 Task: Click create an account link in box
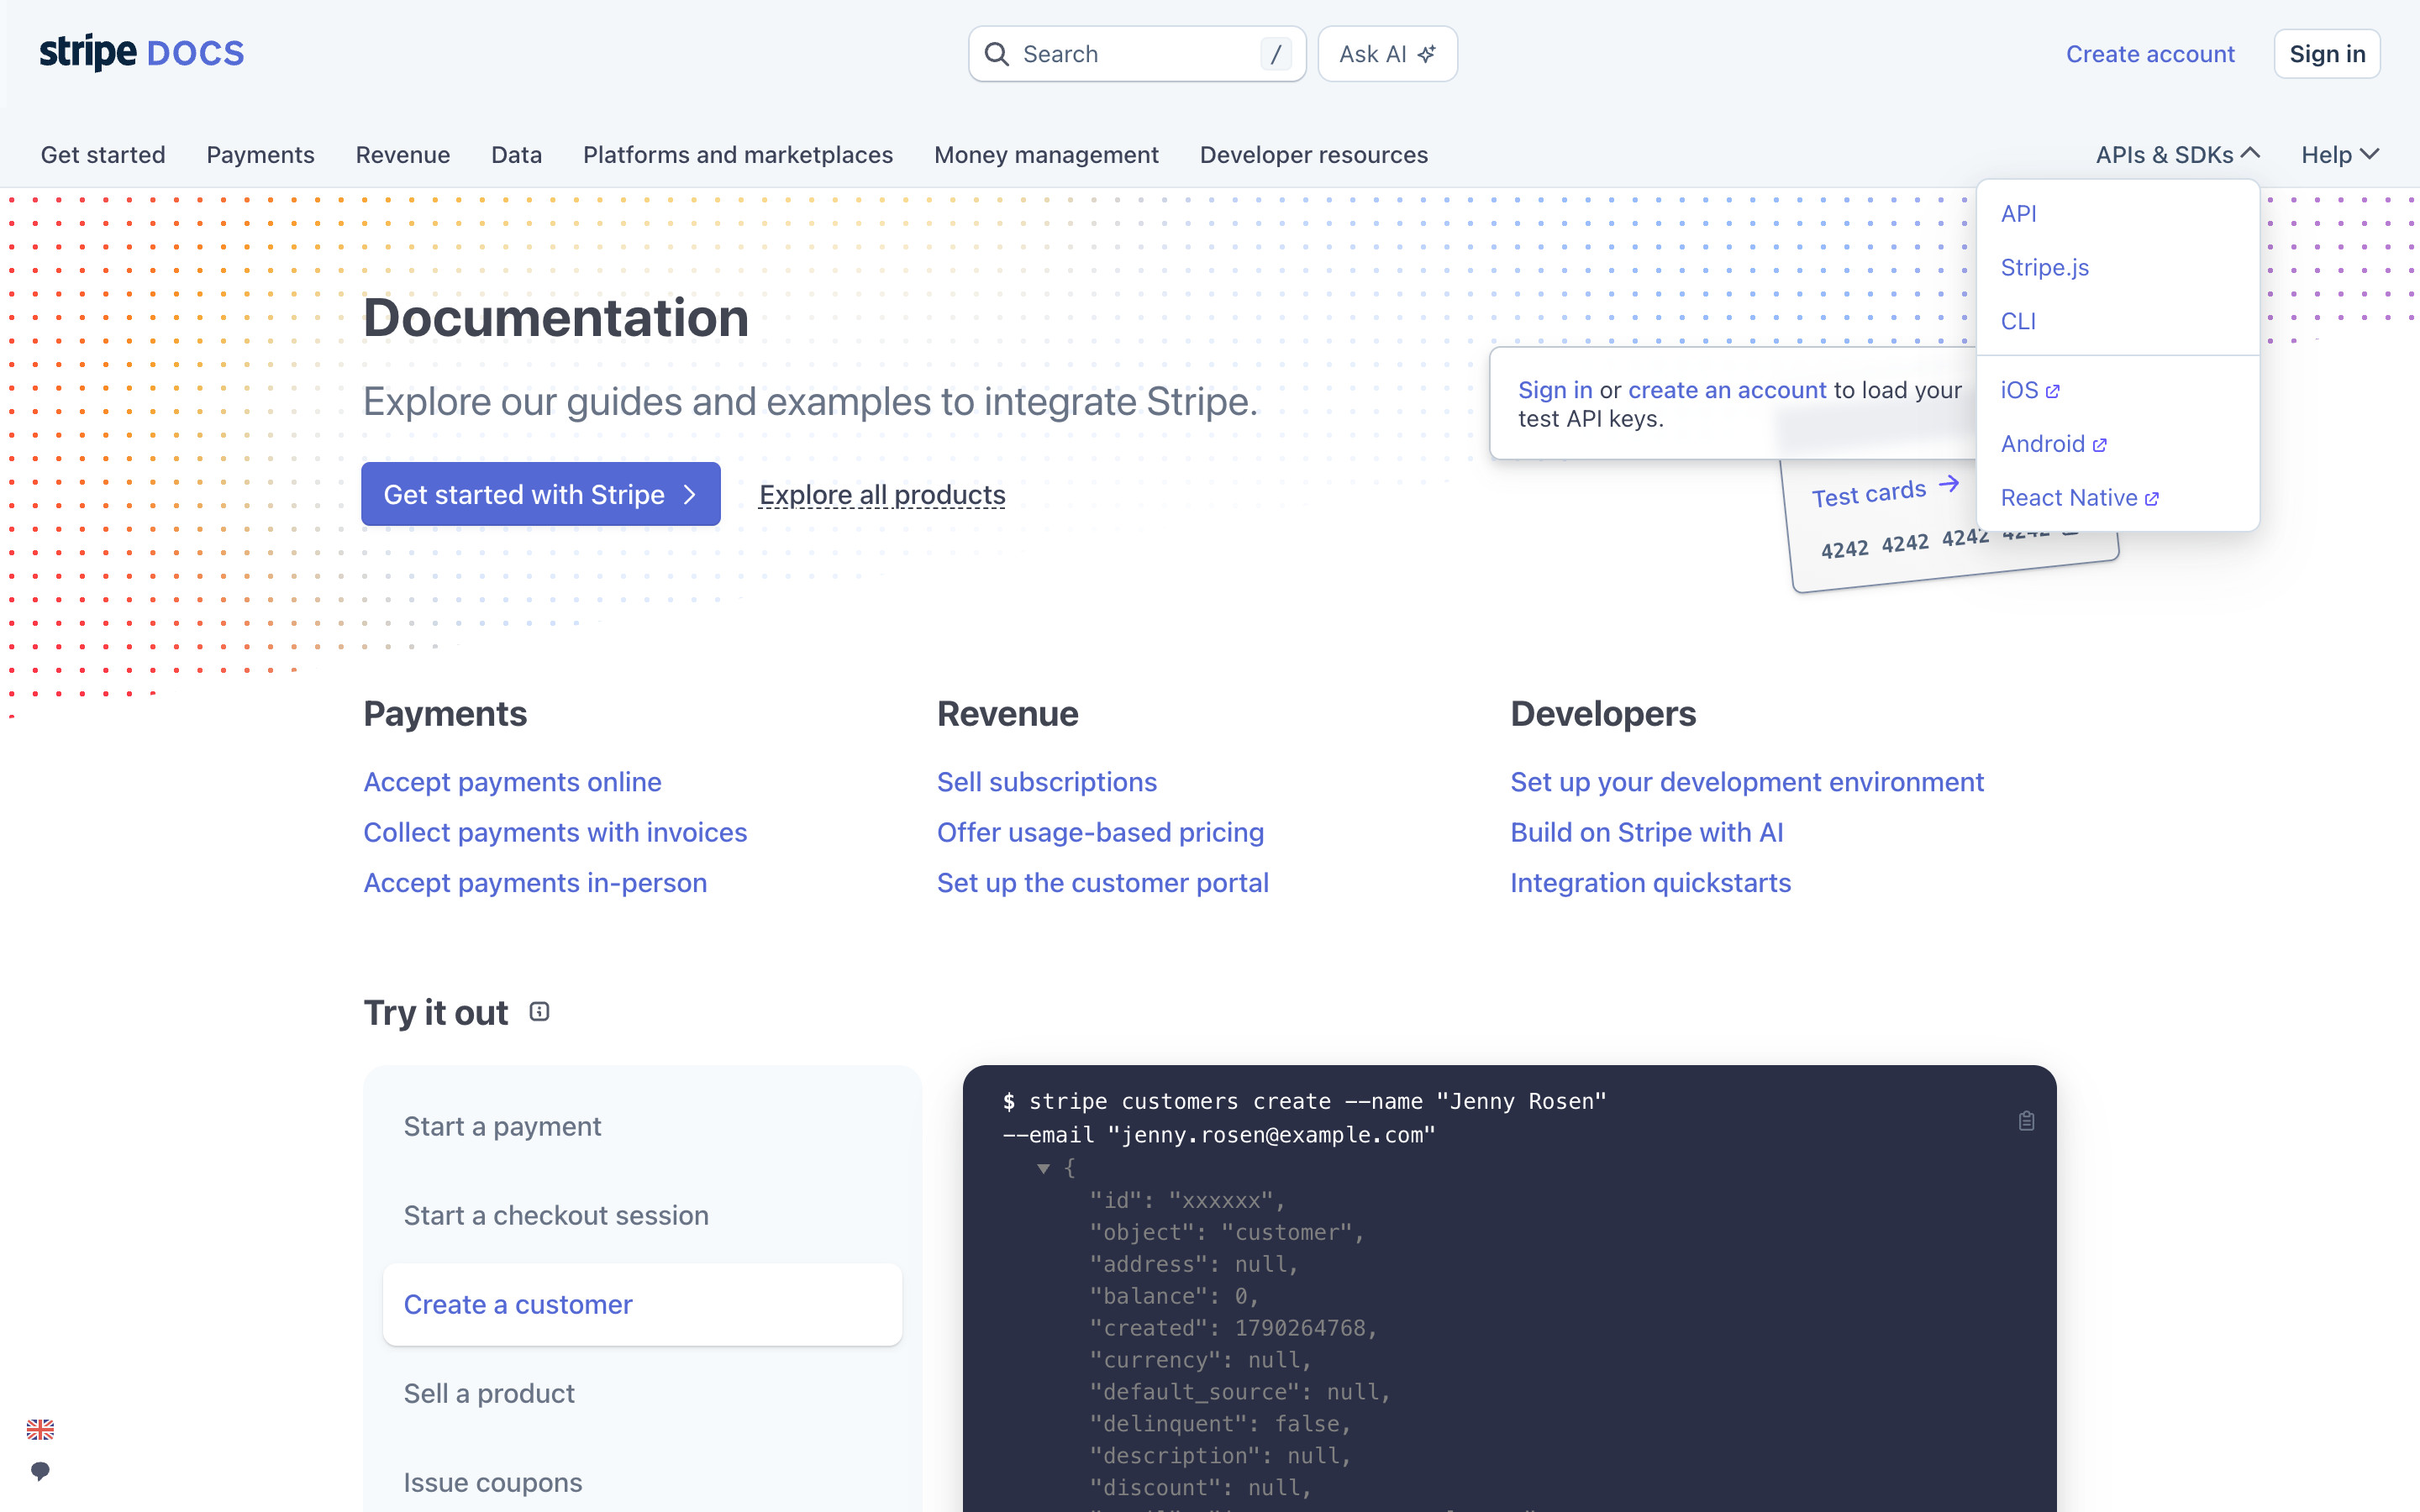coord(1727,390)
